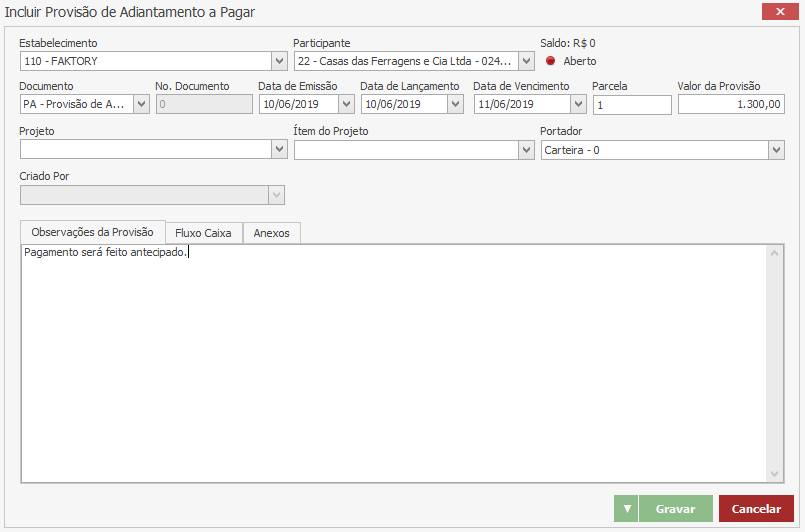Expand the Projeto dropdown
The image size is (805, 532).
[x=278, y=149]
